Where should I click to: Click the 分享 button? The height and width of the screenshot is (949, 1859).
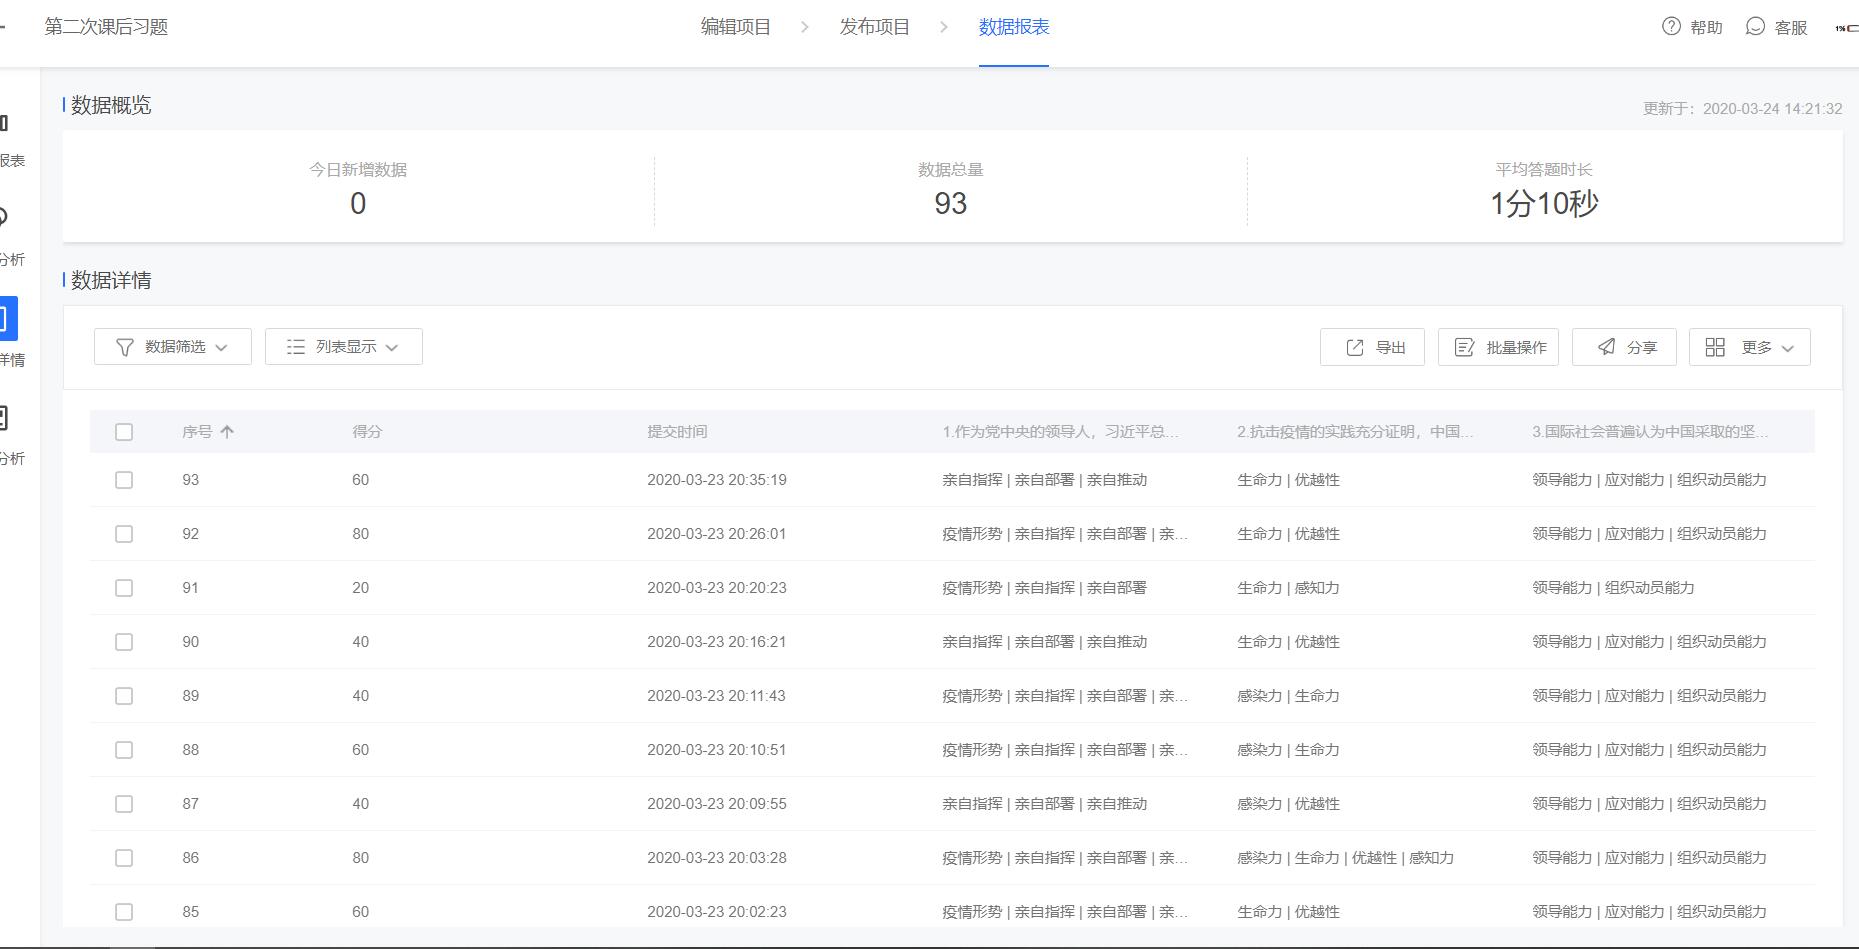[x=1624, y=347]
